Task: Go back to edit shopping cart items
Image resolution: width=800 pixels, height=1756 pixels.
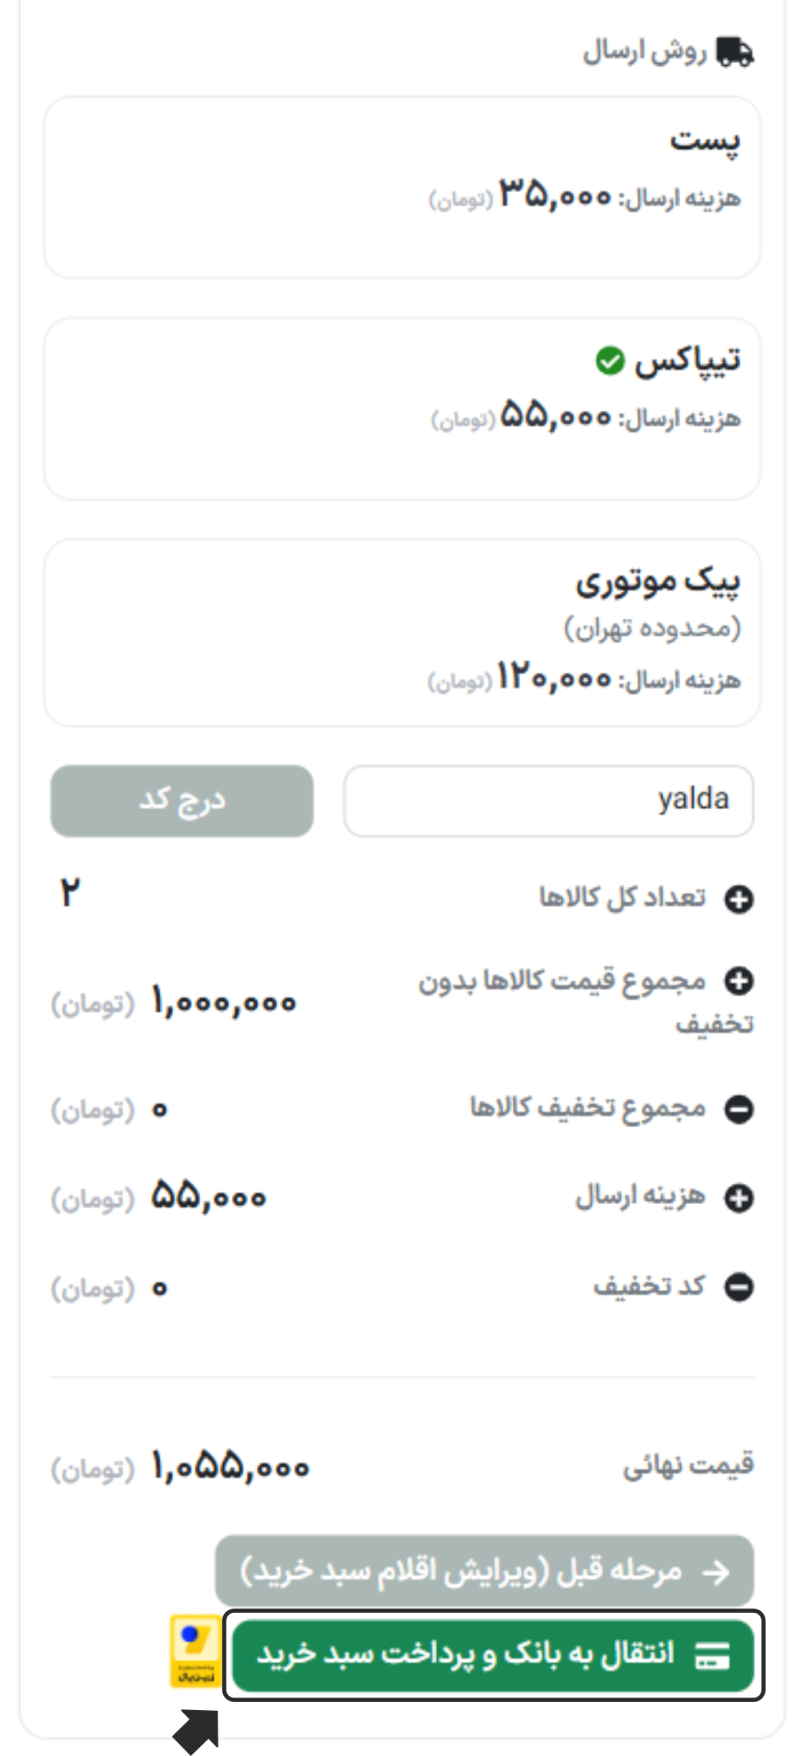Action: (484, 1572)
